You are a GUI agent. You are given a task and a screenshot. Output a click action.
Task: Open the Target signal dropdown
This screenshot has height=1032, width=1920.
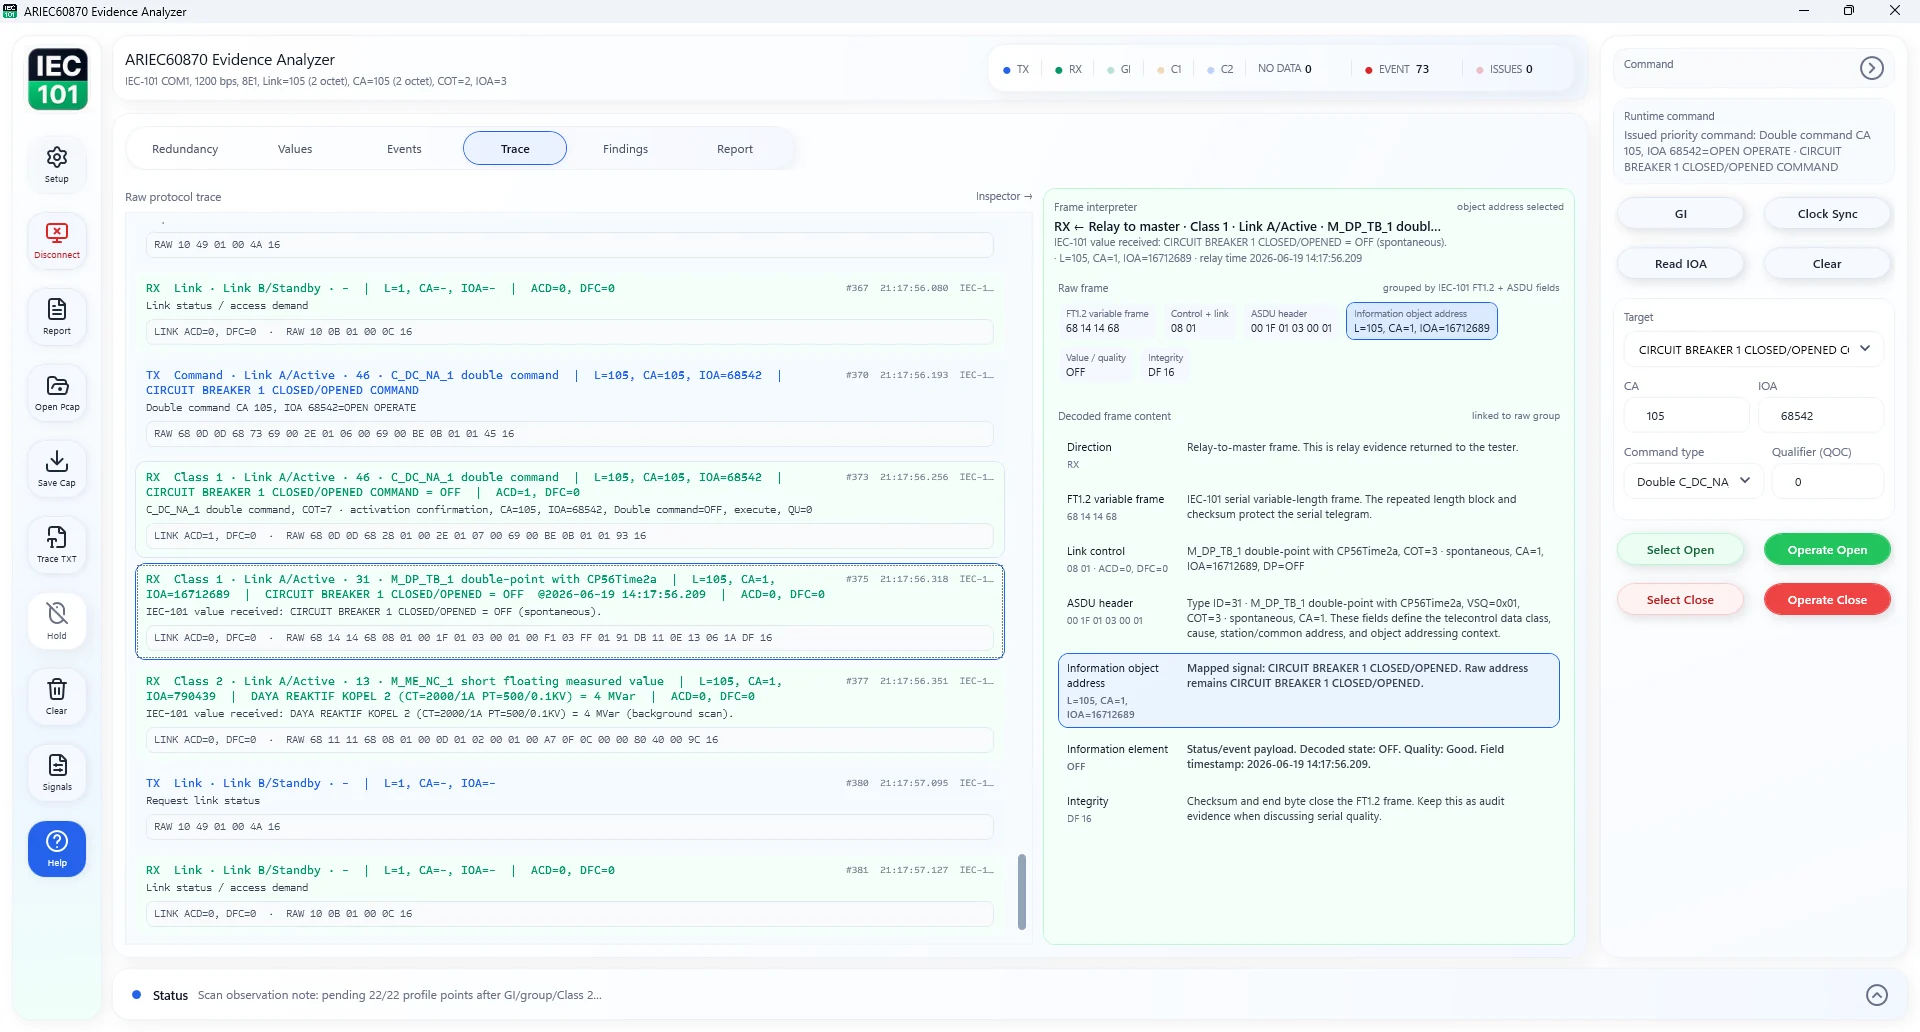point(1754,350)
